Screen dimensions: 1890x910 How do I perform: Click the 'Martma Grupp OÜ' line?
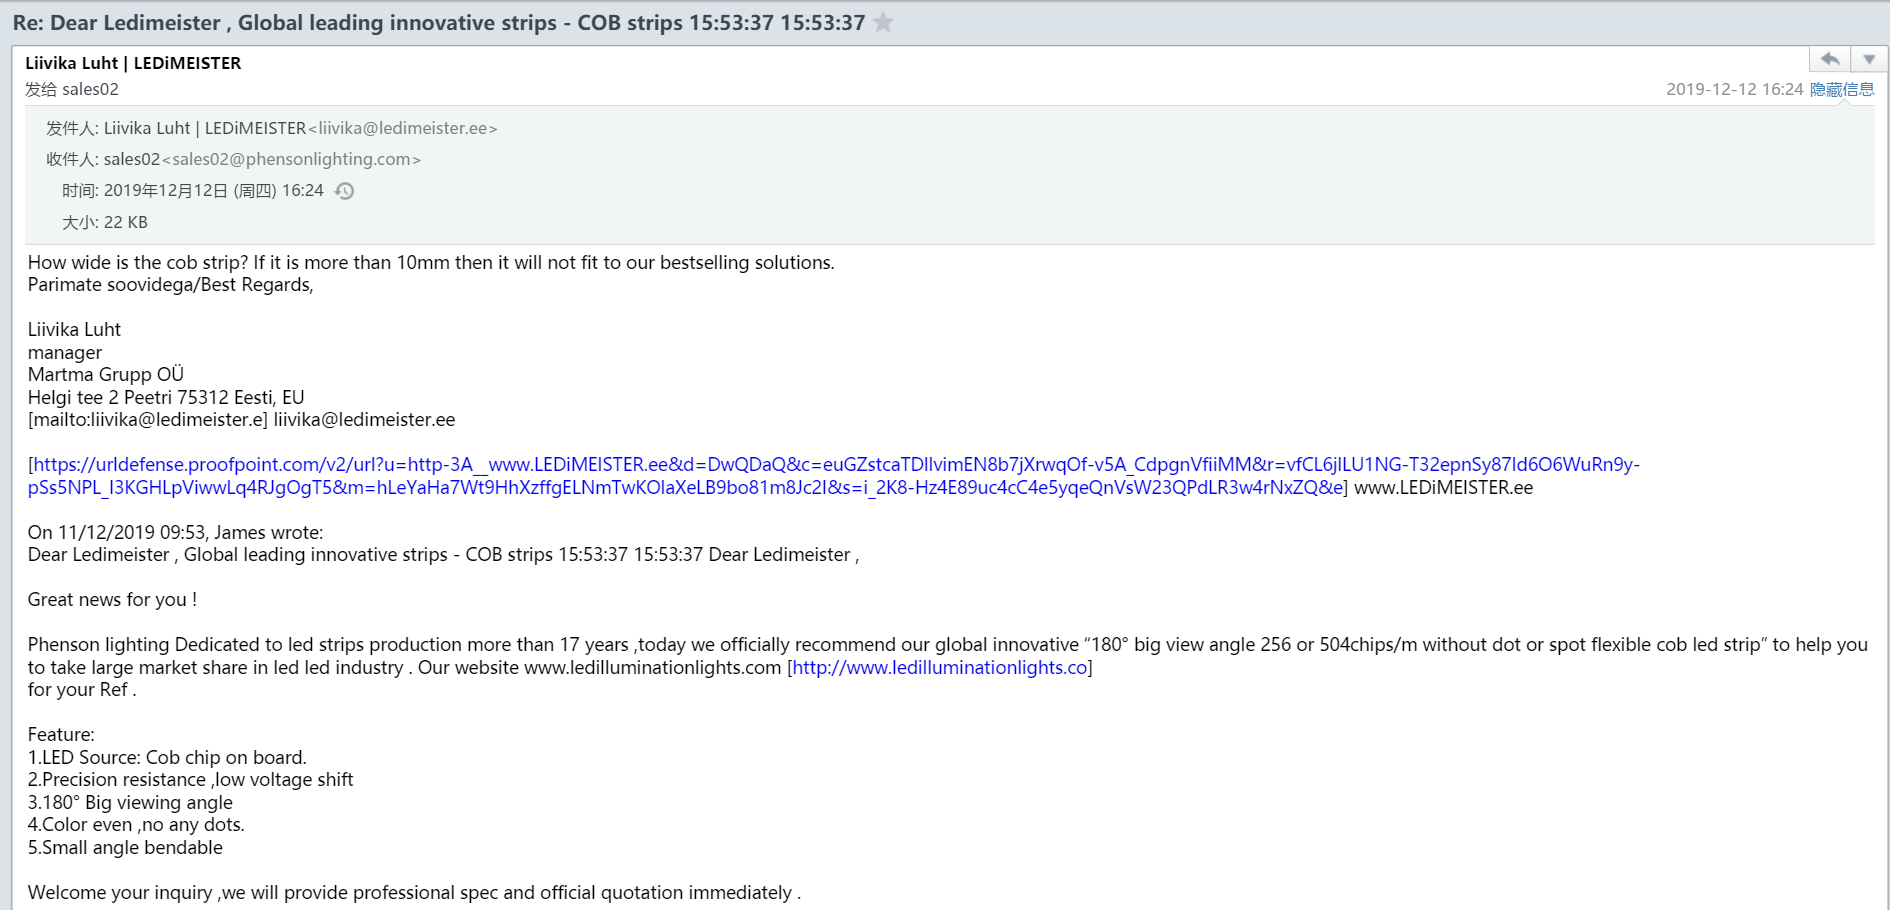click(106, 374)
